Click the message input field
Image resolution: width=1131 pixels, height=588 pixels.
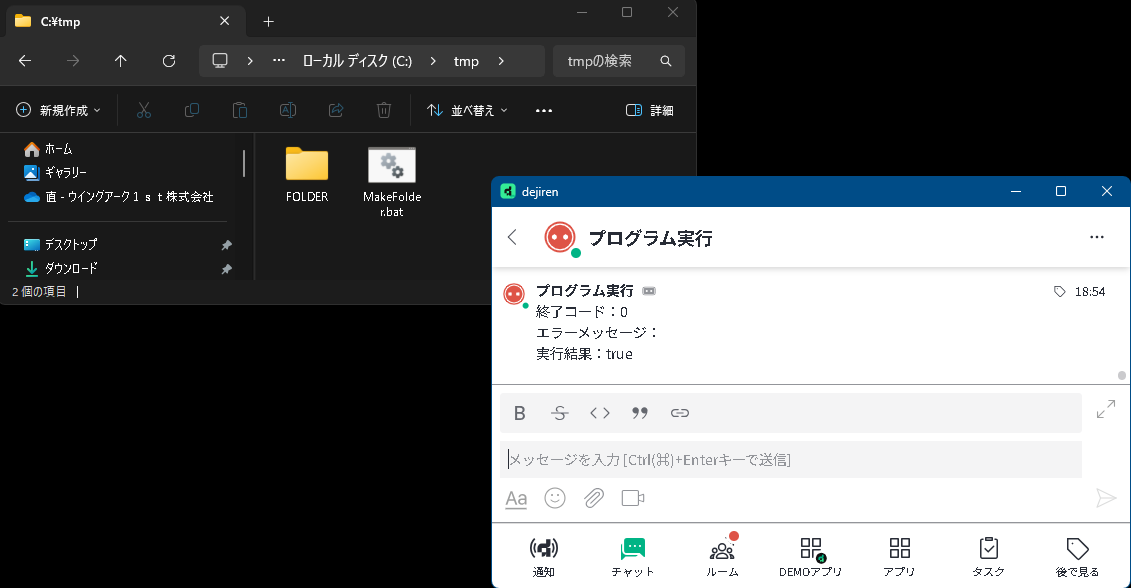pyautogui.click(x=790, y=460)
